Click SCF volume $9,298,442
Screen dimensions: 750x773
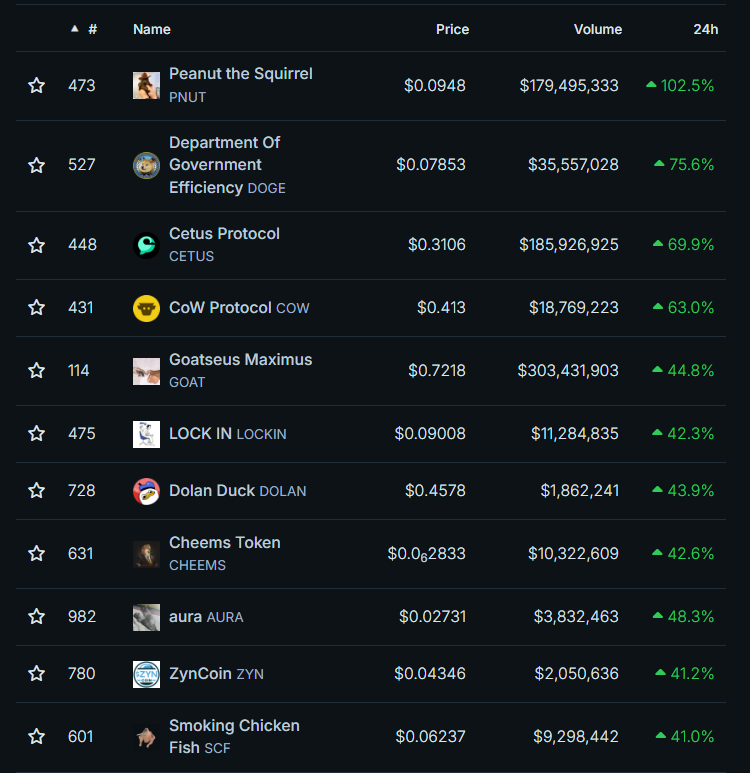[576, 737]
